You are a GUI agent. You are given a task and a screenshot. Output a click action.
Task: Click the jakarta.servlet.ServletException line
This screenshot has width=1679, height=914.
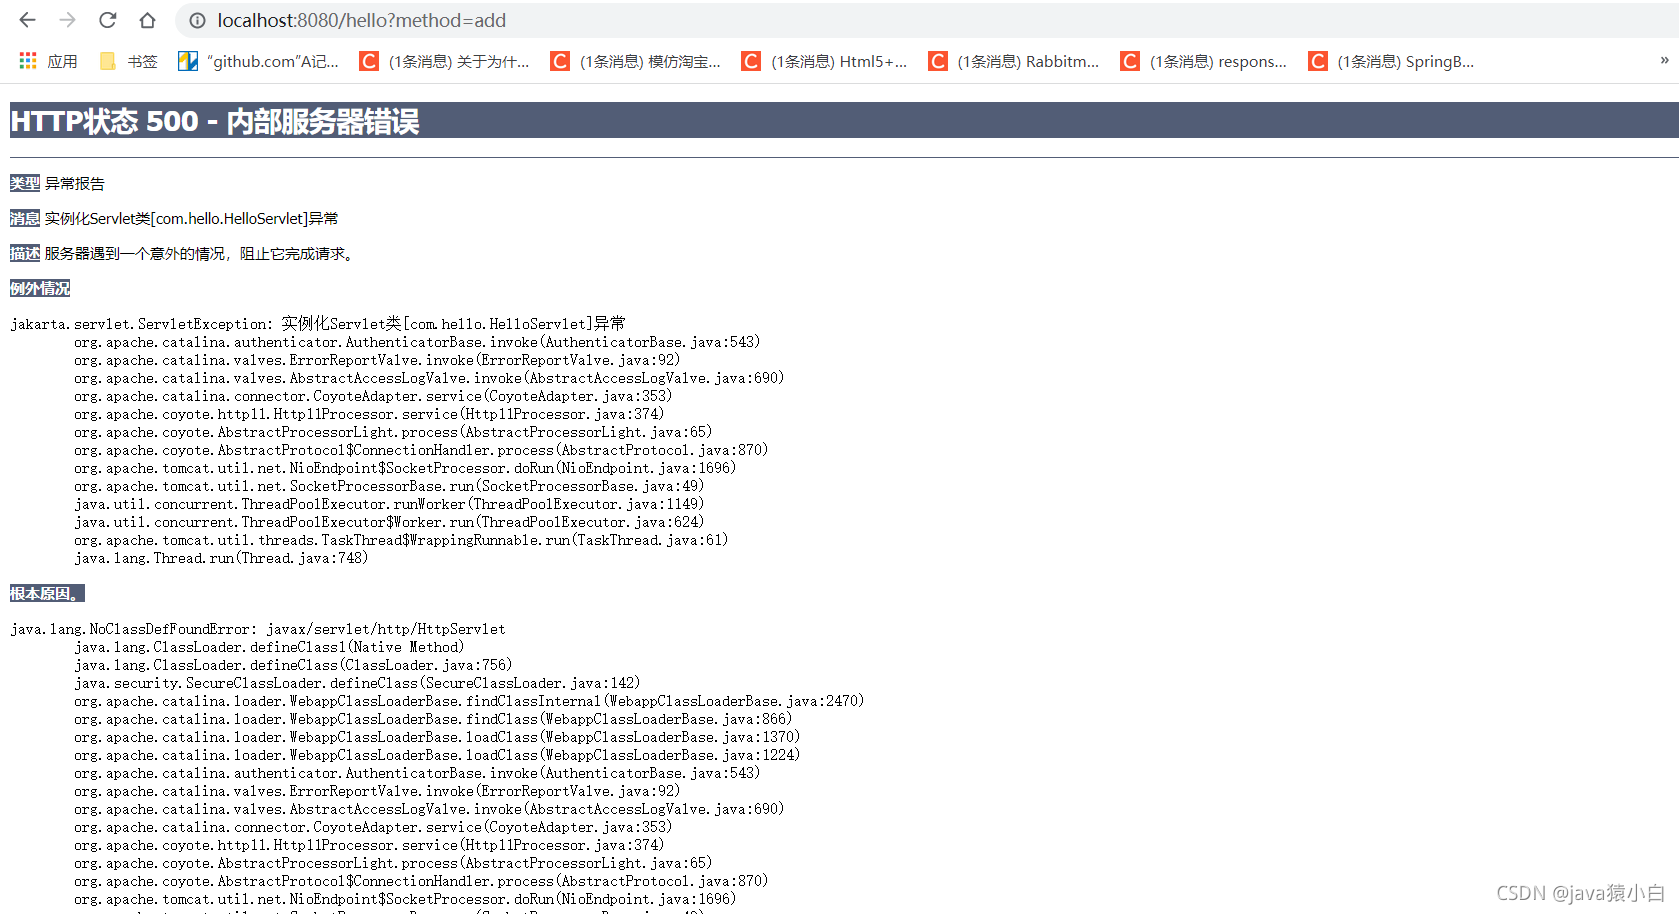click(x=318, y=323)
